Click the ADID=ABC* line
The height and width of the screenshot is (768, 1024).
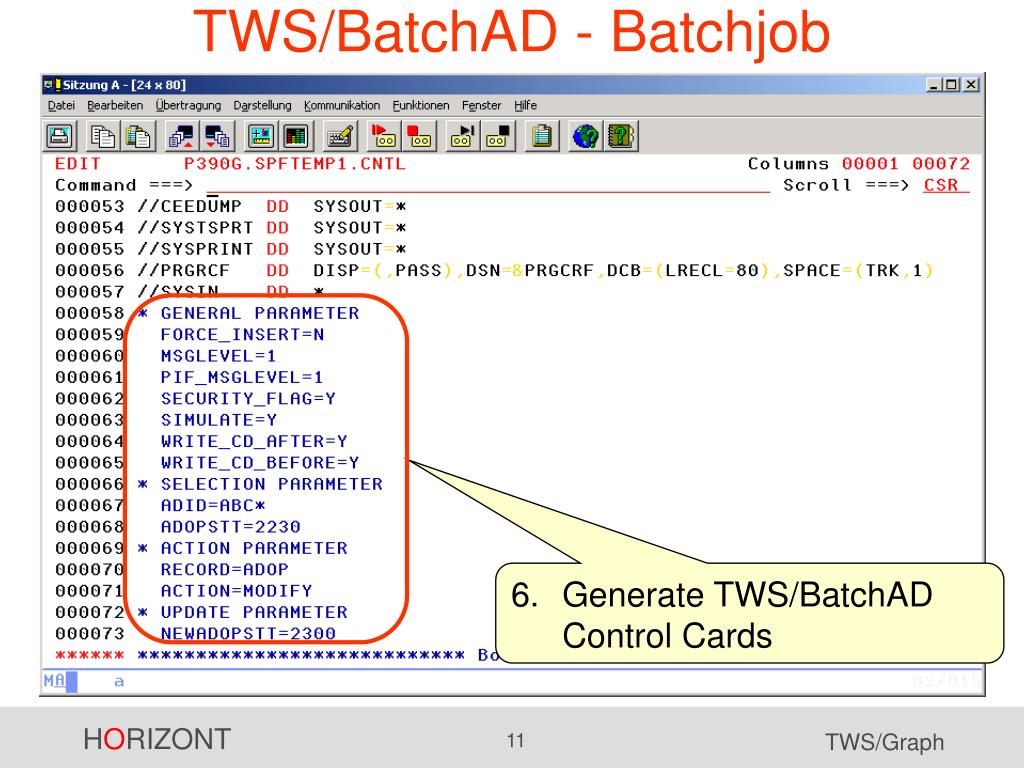pyautogui.click(x=213, y=505)
